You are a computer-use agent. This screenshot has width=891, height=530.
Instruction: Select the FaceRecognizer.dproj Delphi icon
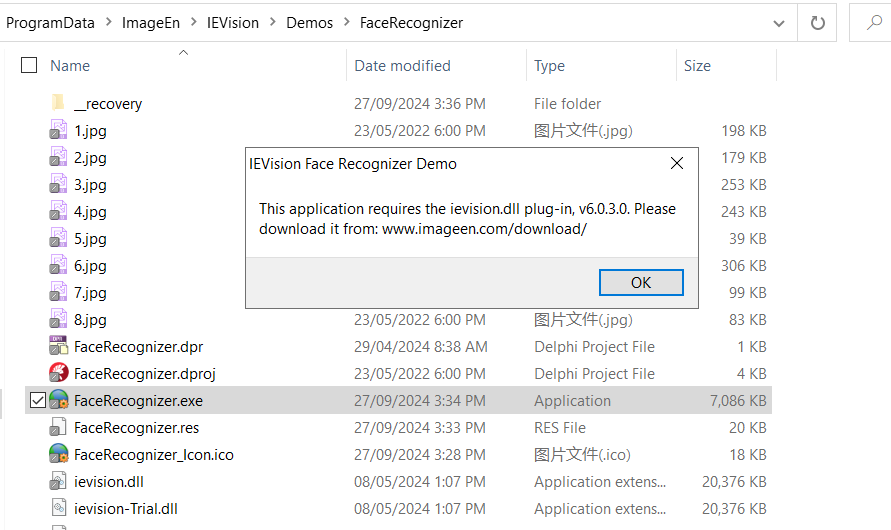click(59, 373)
